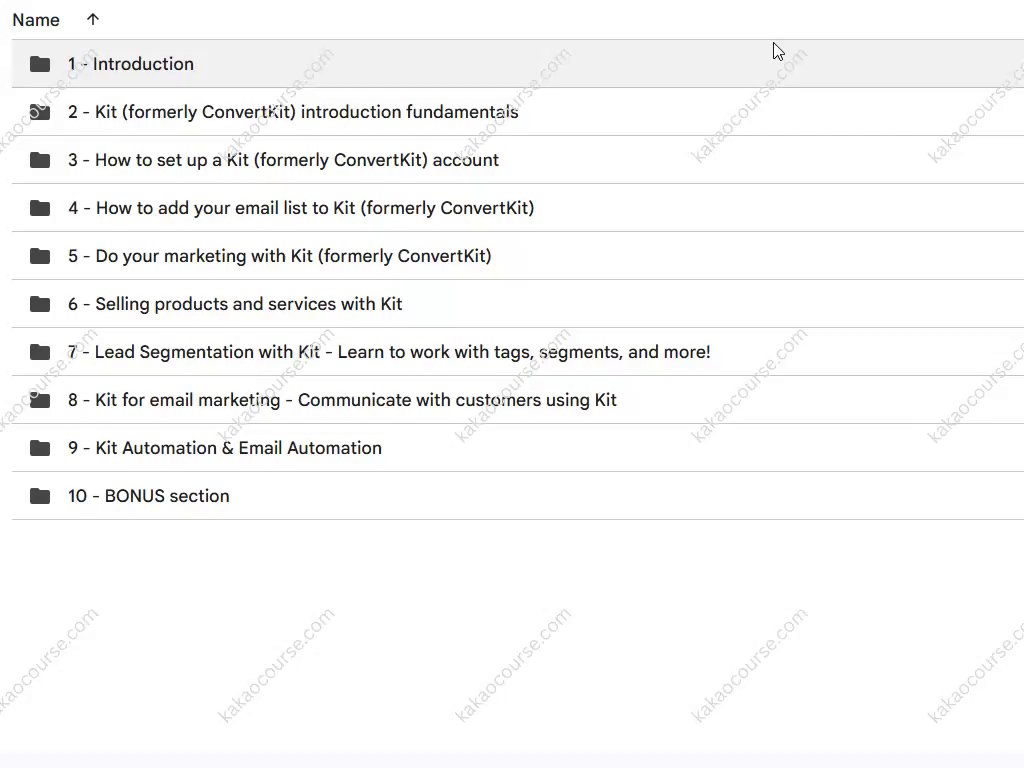Select the BONUS section folder icon
Screen dimensions: 1024x768
click(40, 496)
